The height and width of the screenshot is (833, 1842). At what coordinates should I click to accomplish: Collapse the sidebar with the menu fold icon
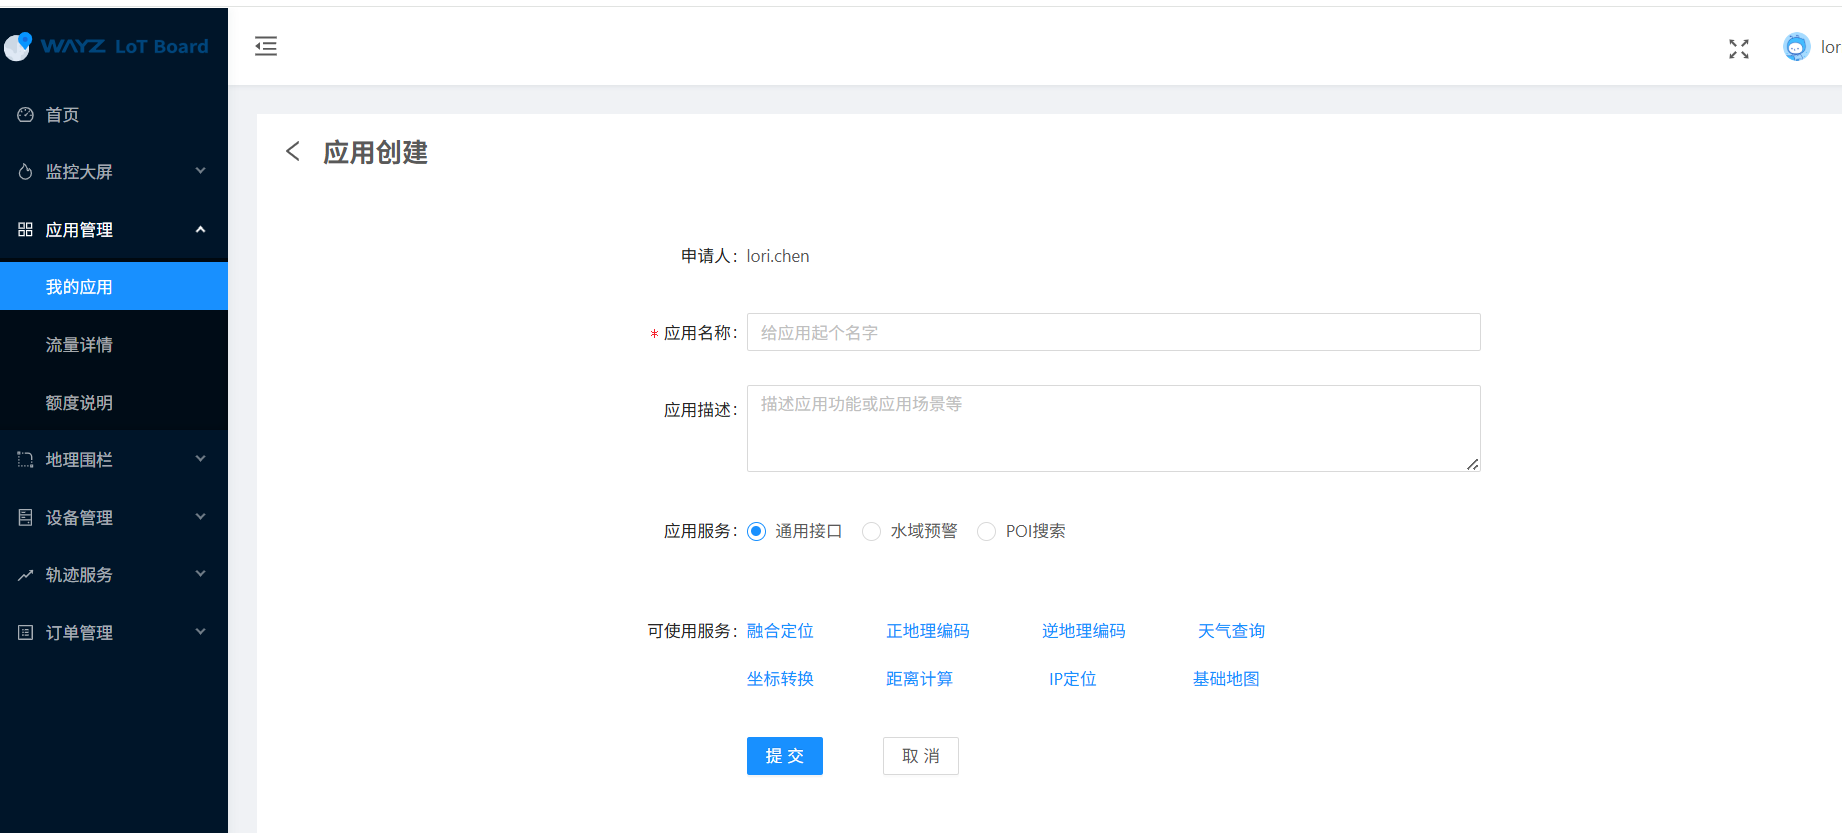coord(266,46)
